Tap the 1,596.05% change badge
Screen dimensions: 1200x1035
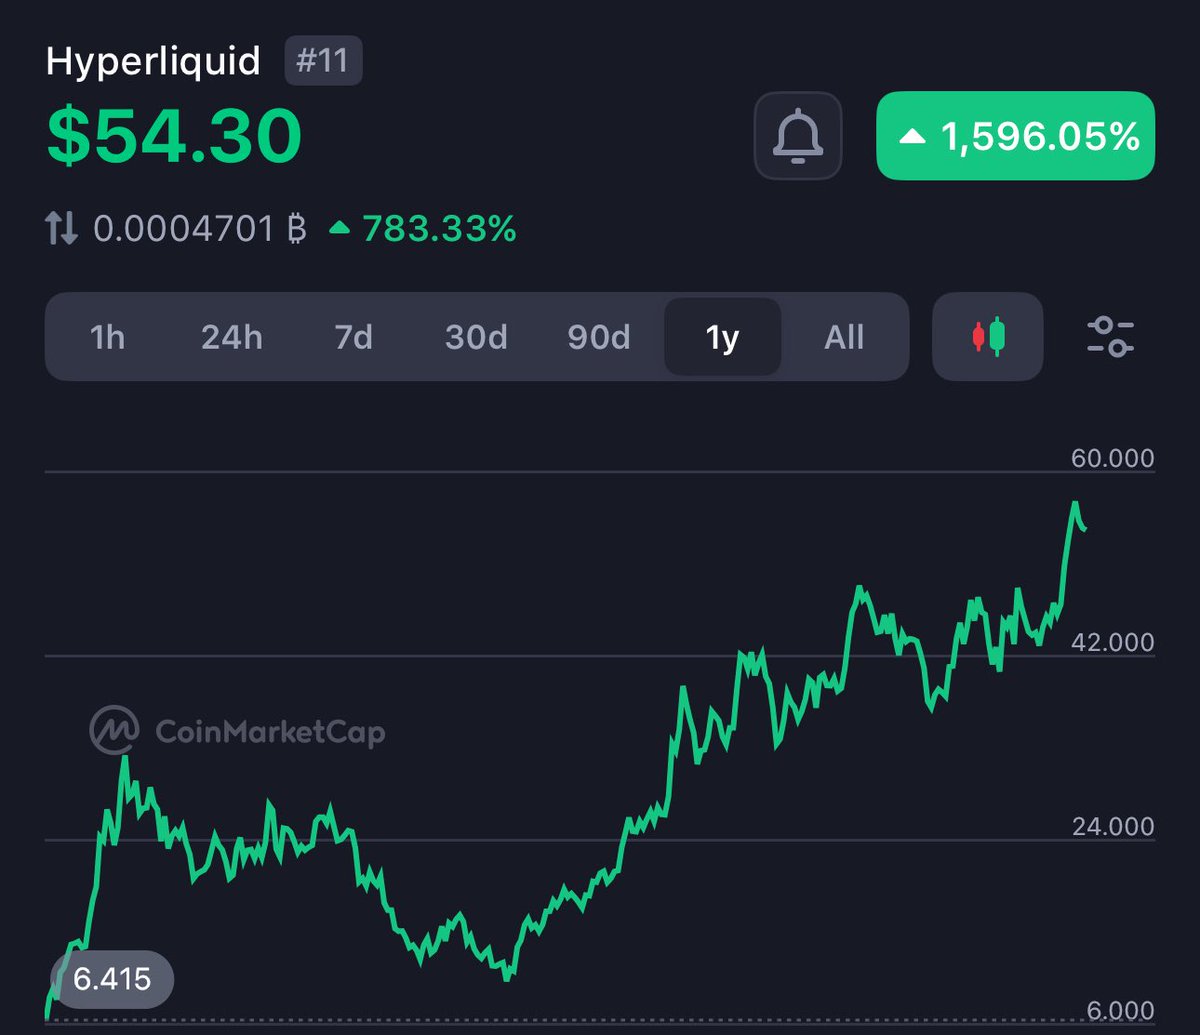pos(1016,136)
